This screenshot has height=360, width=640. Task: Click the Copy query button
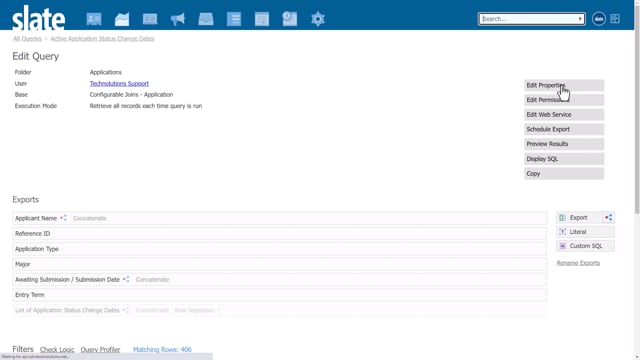564,173
